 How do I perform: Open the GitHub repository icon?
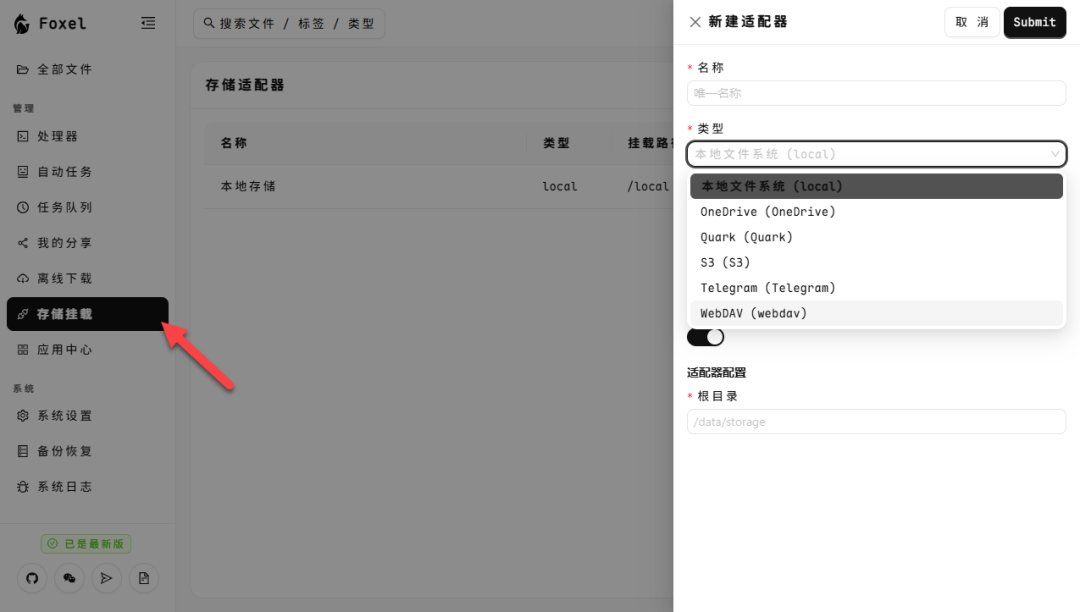31,578
